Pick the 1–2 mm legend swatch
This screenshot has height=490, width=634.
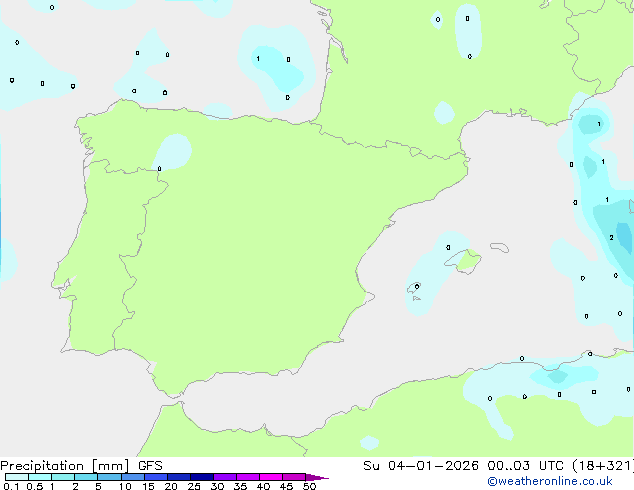[63, 477]
